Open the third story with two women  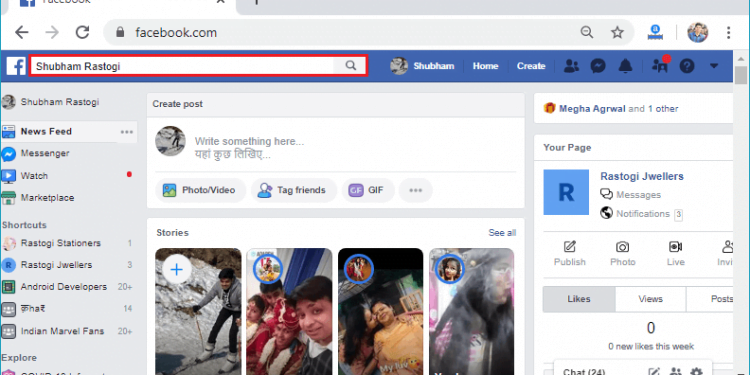(381, 311)
